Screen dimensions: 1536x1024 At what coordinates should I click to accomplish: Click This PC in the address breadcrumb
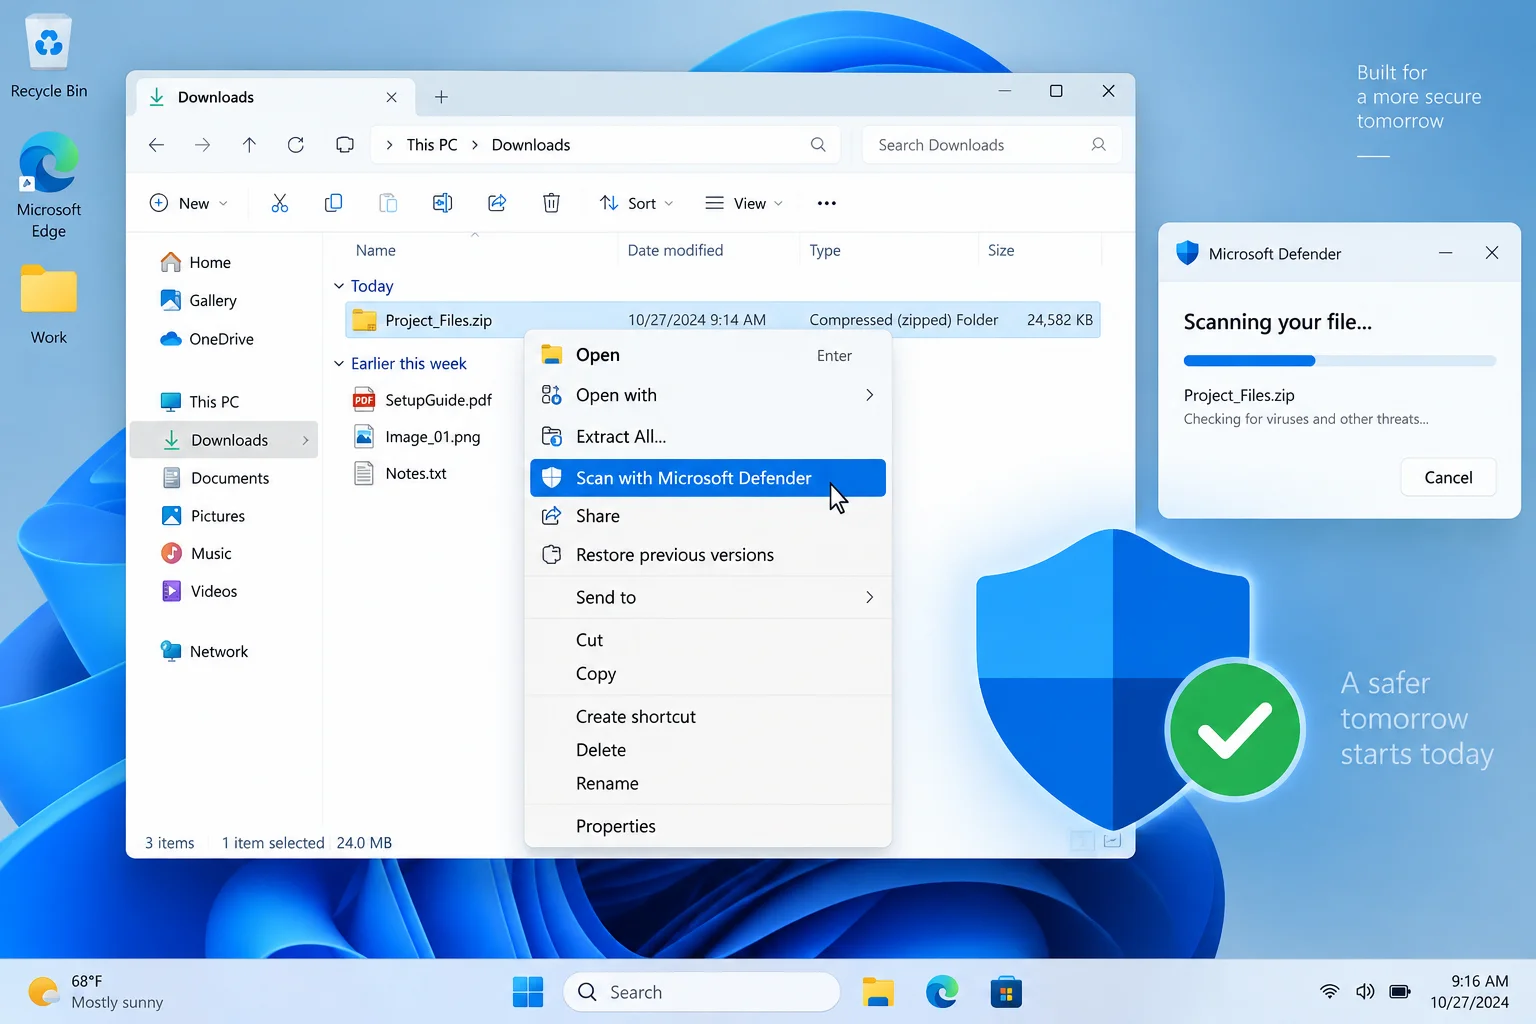point(432,145)
